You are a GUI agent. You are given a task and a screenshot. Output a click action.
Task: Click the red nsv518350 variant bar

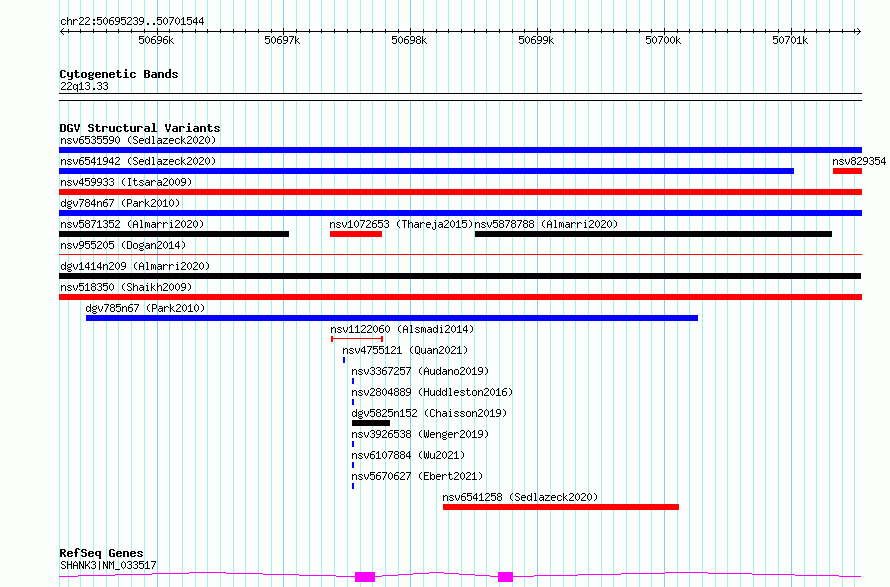[x=460, y=297]
